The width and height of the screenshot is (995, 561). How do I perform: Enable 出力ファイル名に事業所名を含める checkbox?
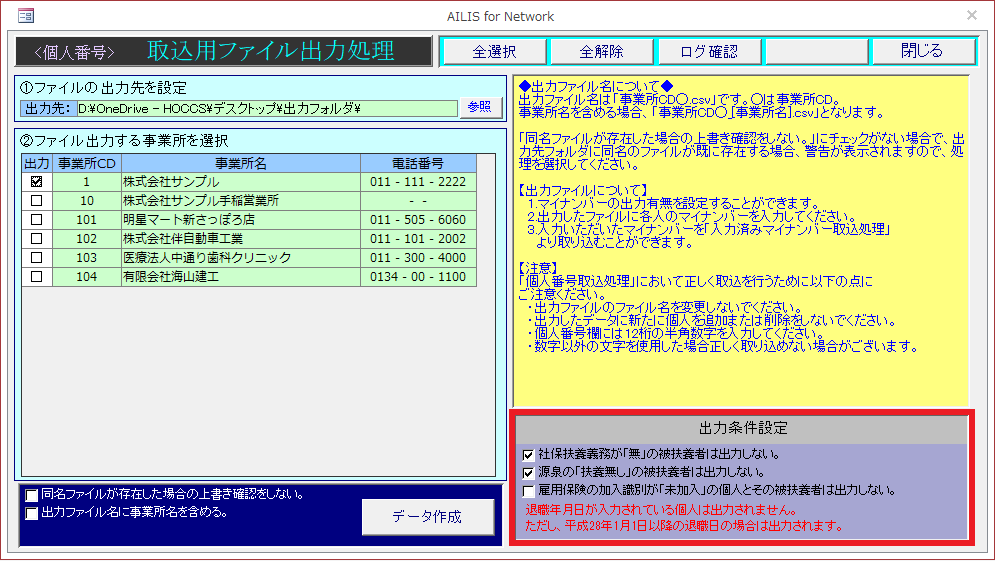[x=33, y=513]
